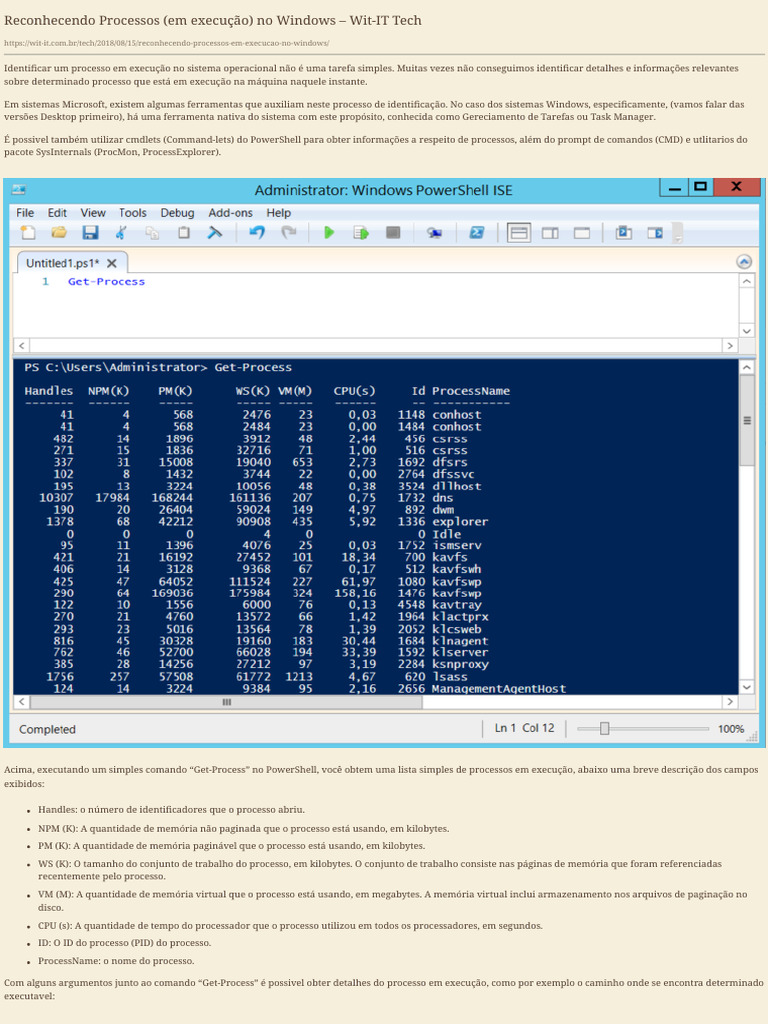Image resolution: width=768 pixels, height=1024 pixels.
Task: Collapse the script pane with the round chevron
Action: (744, 262)
